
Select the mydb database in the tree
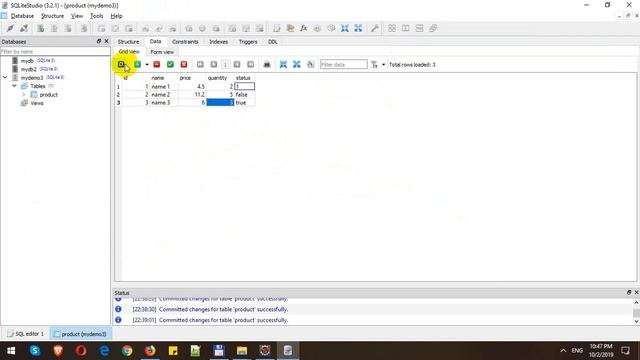27,60
